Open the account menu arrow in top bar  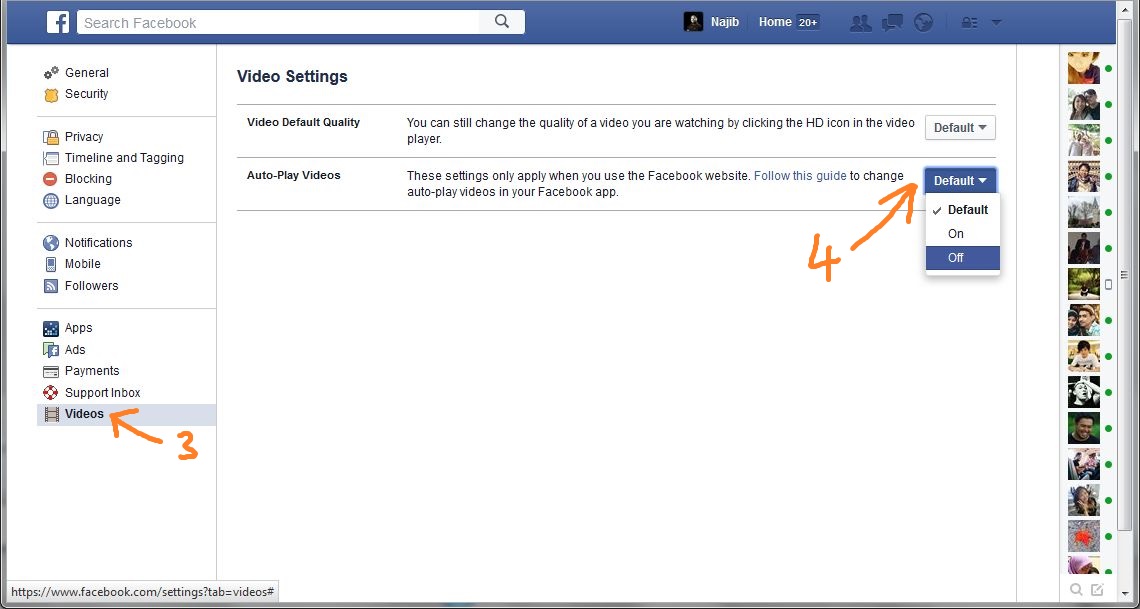click(x=996, y=23)
